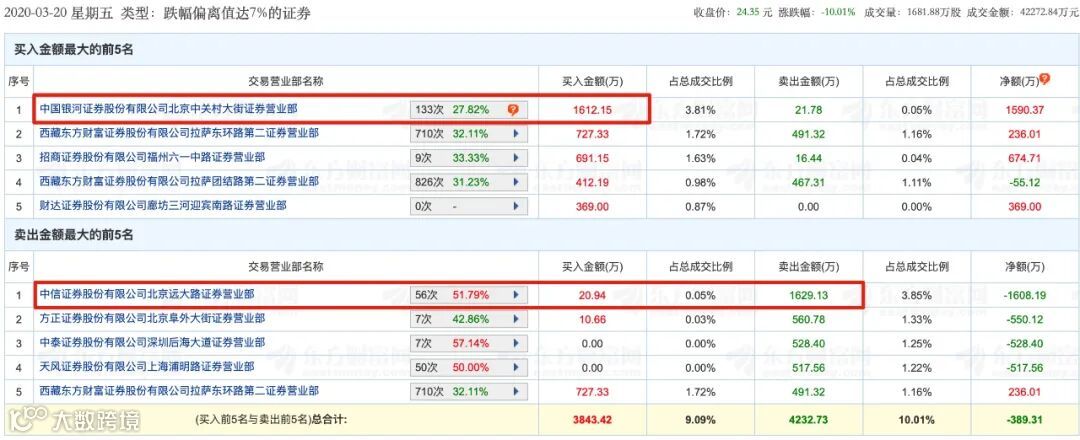
Task: Click the buy amount 691.15
Action: (592, 158)
